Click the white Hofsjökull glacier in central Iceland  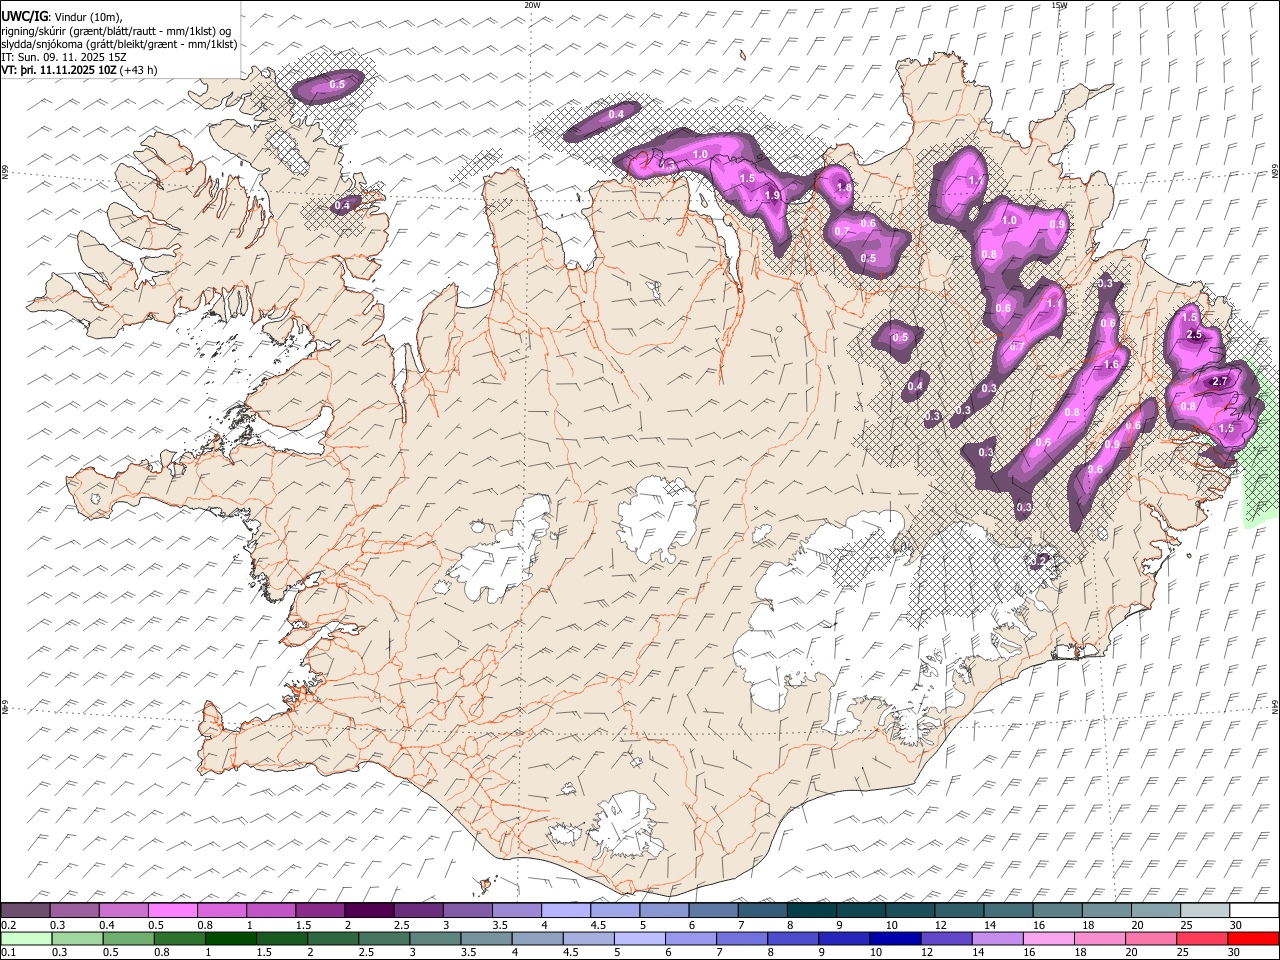point(656,517)
